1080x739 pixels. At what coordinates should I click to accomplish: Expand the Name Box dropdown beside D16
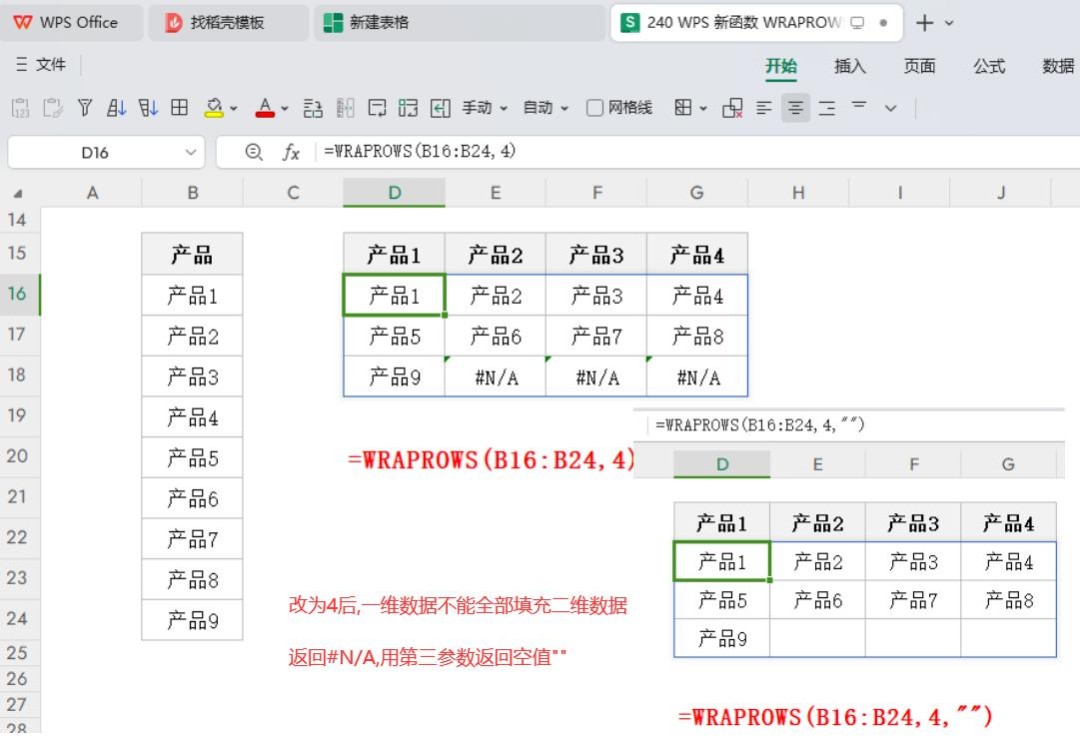click(193, 152)
